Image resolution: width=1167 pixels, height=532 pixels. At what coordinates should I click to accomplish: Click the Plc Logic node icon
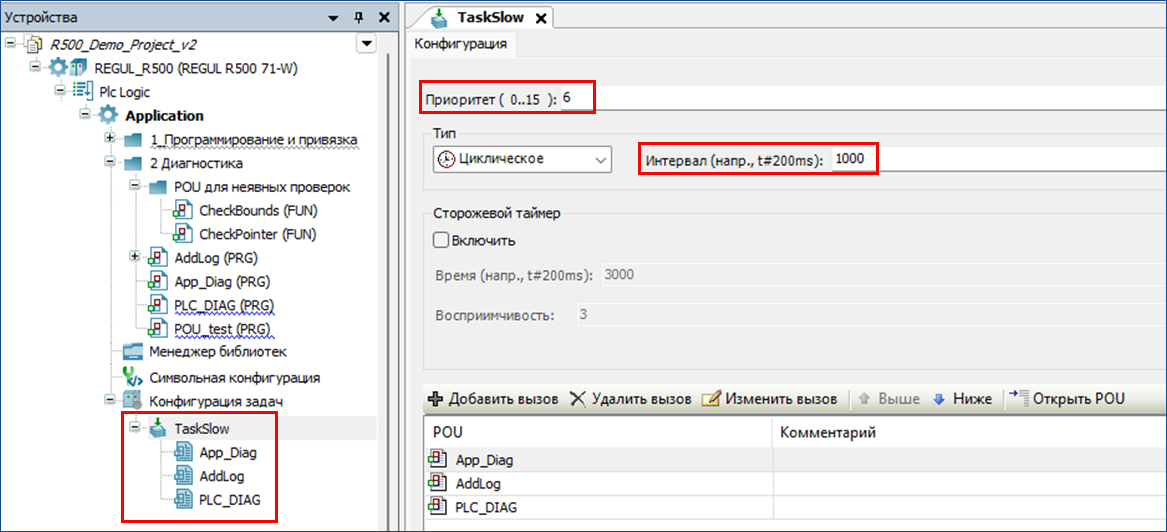coord(84,92)
